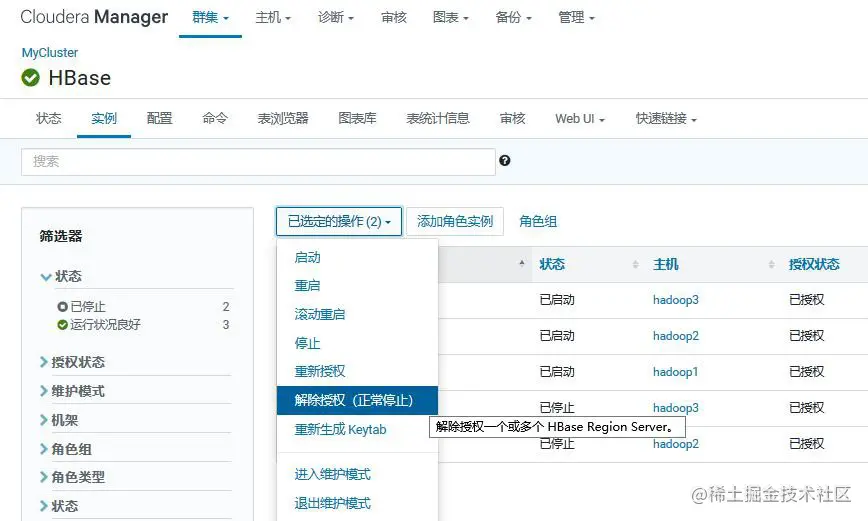Open the 管理 dropdown menu
Viewport: 868px width, 521px height.
coord(576,18)
